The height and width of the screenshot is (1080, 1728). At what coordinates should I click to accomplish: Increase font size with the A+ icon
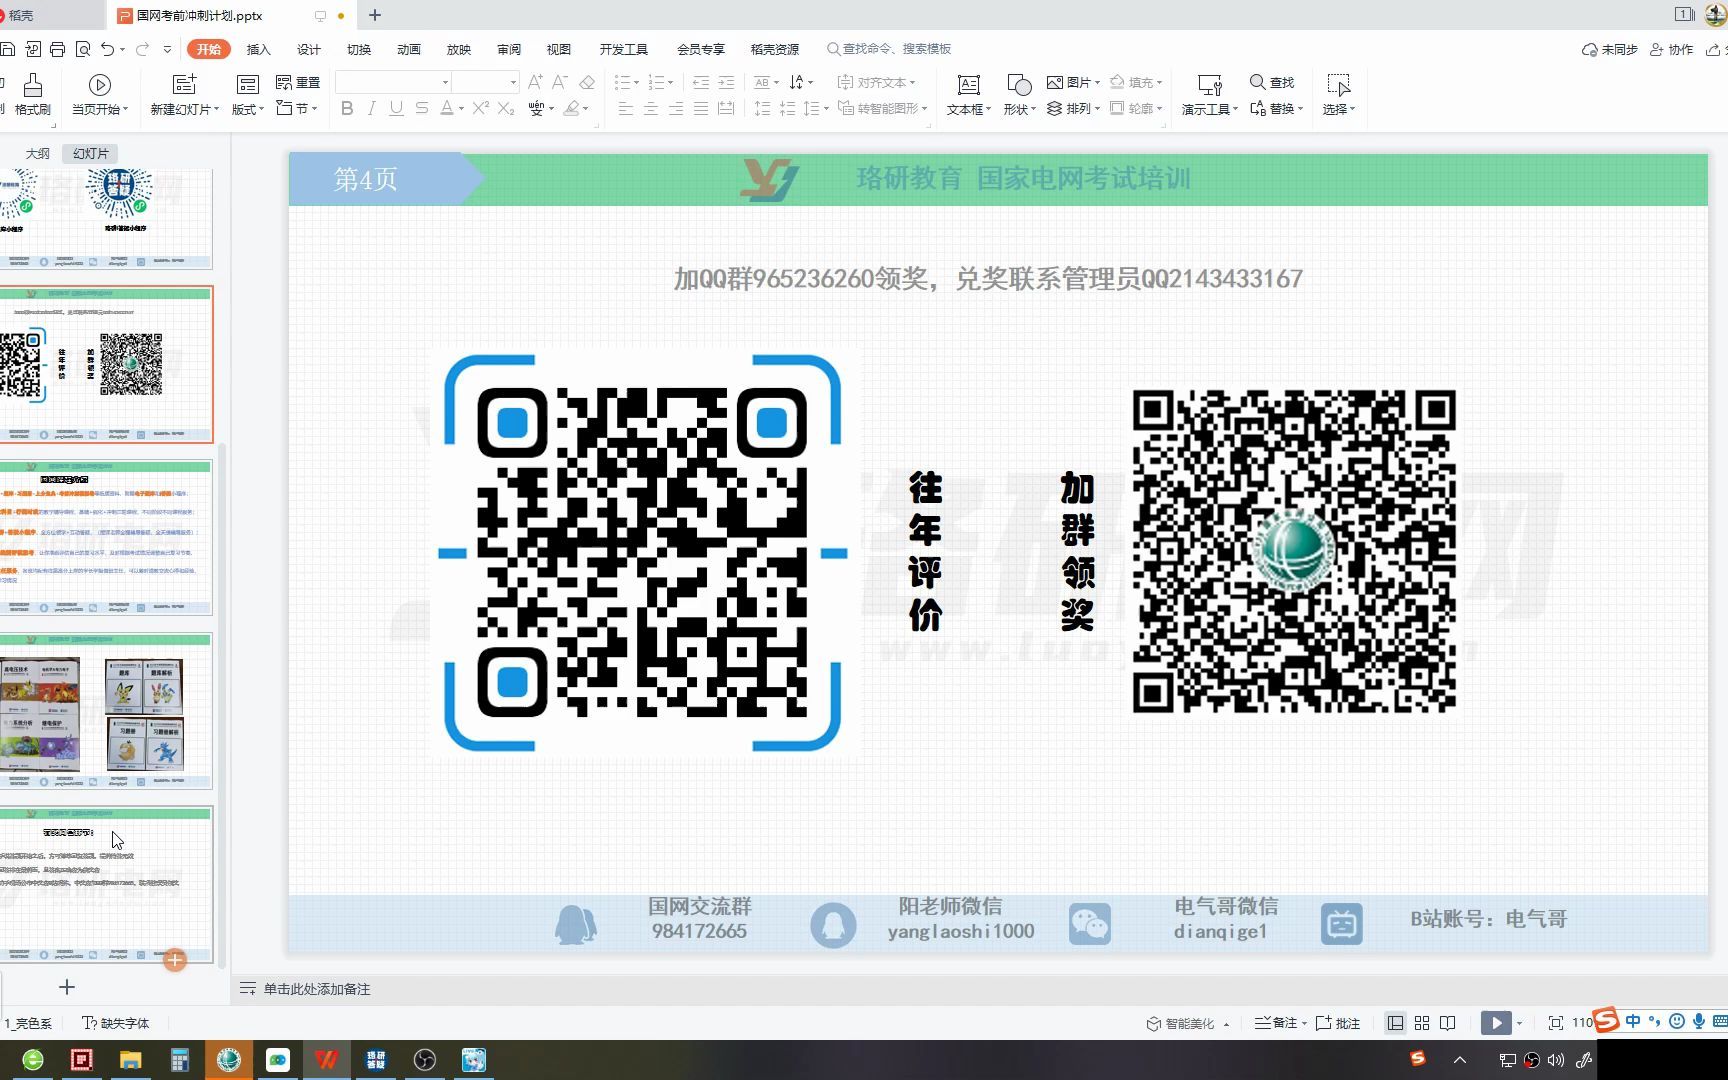535,82
